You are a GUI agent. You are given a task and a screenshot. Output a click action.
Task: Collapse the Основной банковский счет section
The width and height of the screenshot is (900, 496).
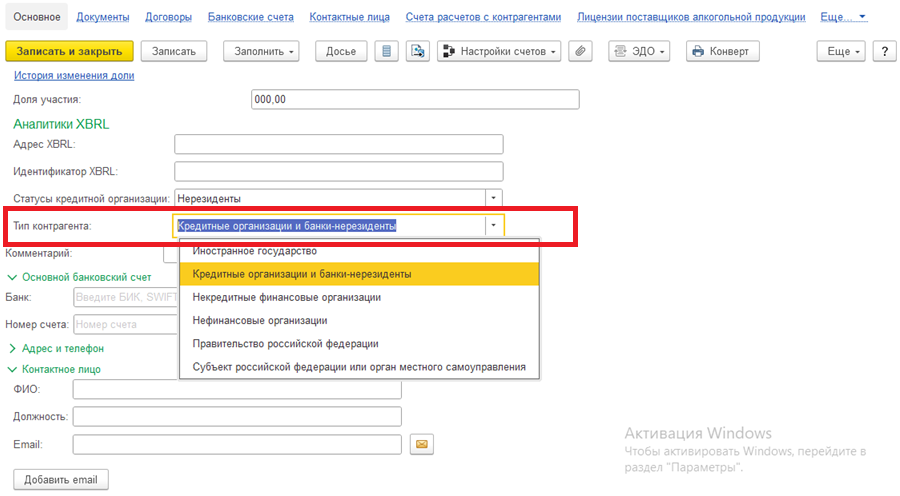coord(80,277)
